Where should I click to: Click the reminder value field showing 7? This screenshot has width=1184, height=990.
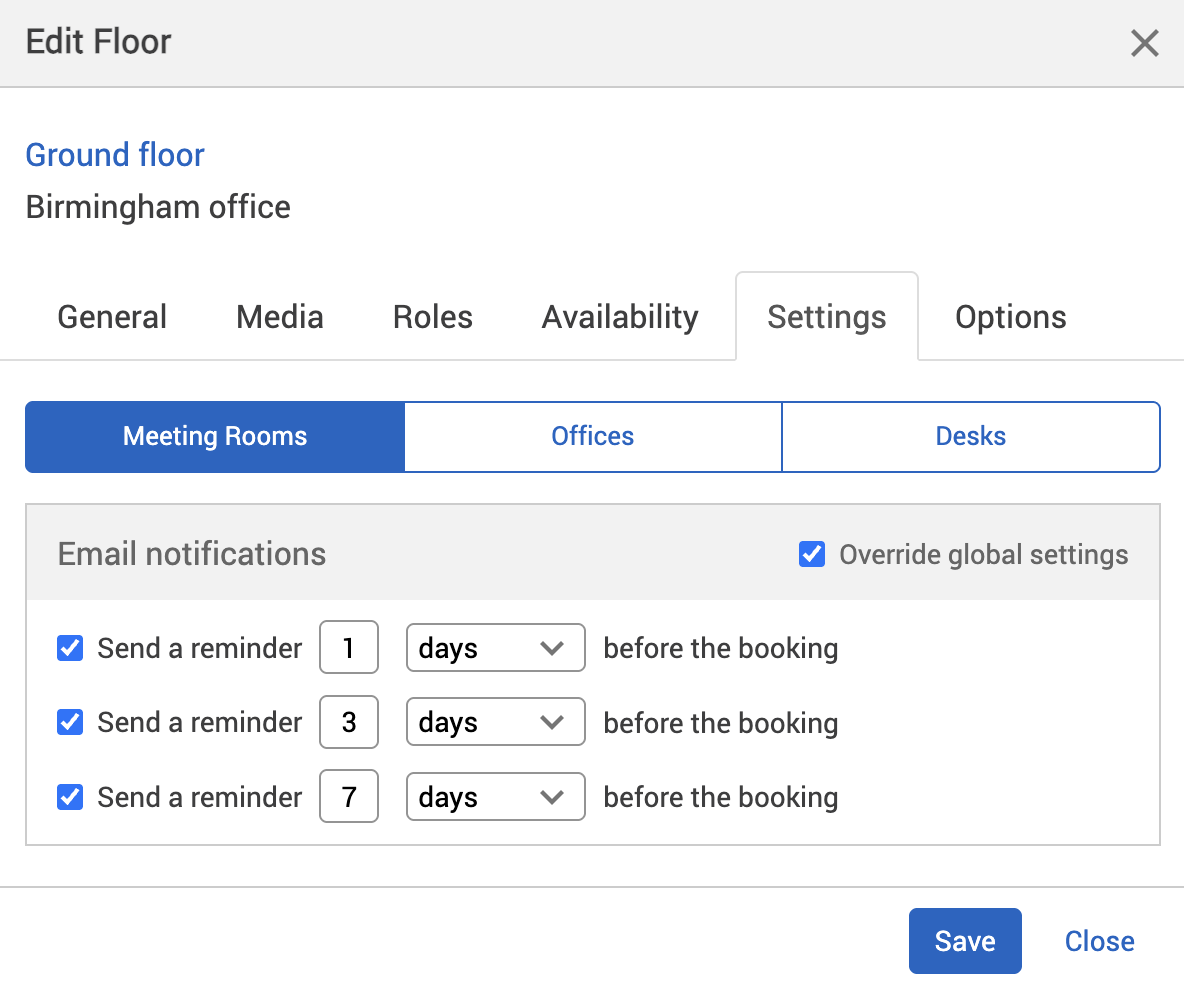pos(348,796)
